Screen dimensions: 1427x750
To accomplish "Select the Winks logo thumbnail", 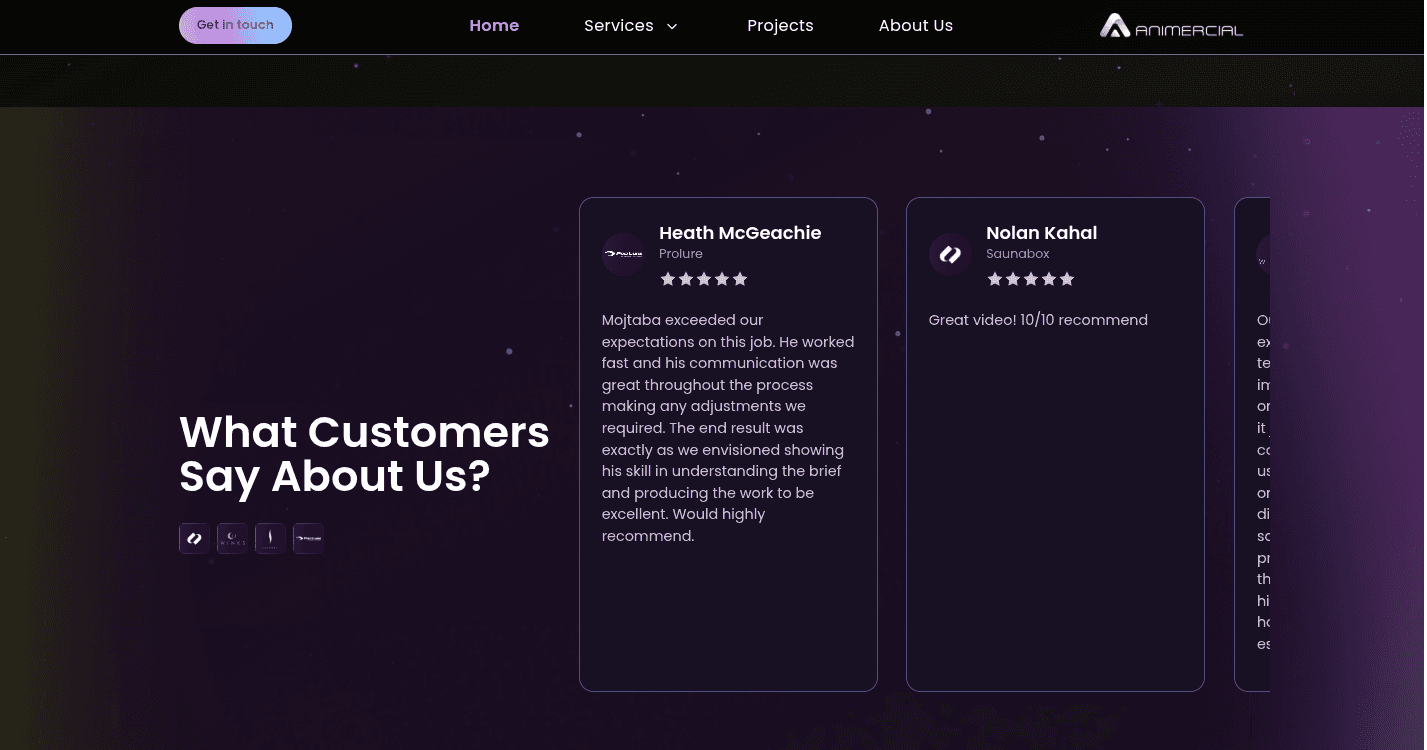I will tap(232, 538).
